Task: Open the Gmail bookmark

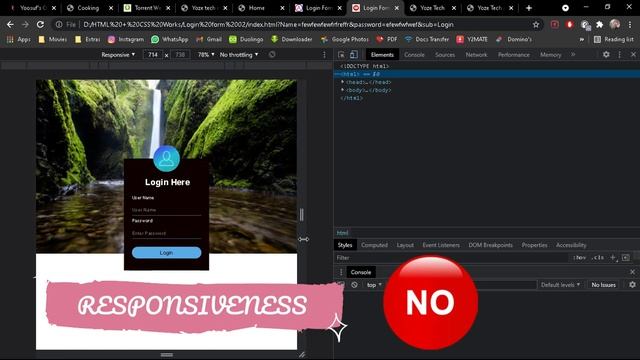Action: [x=209, y=39]
